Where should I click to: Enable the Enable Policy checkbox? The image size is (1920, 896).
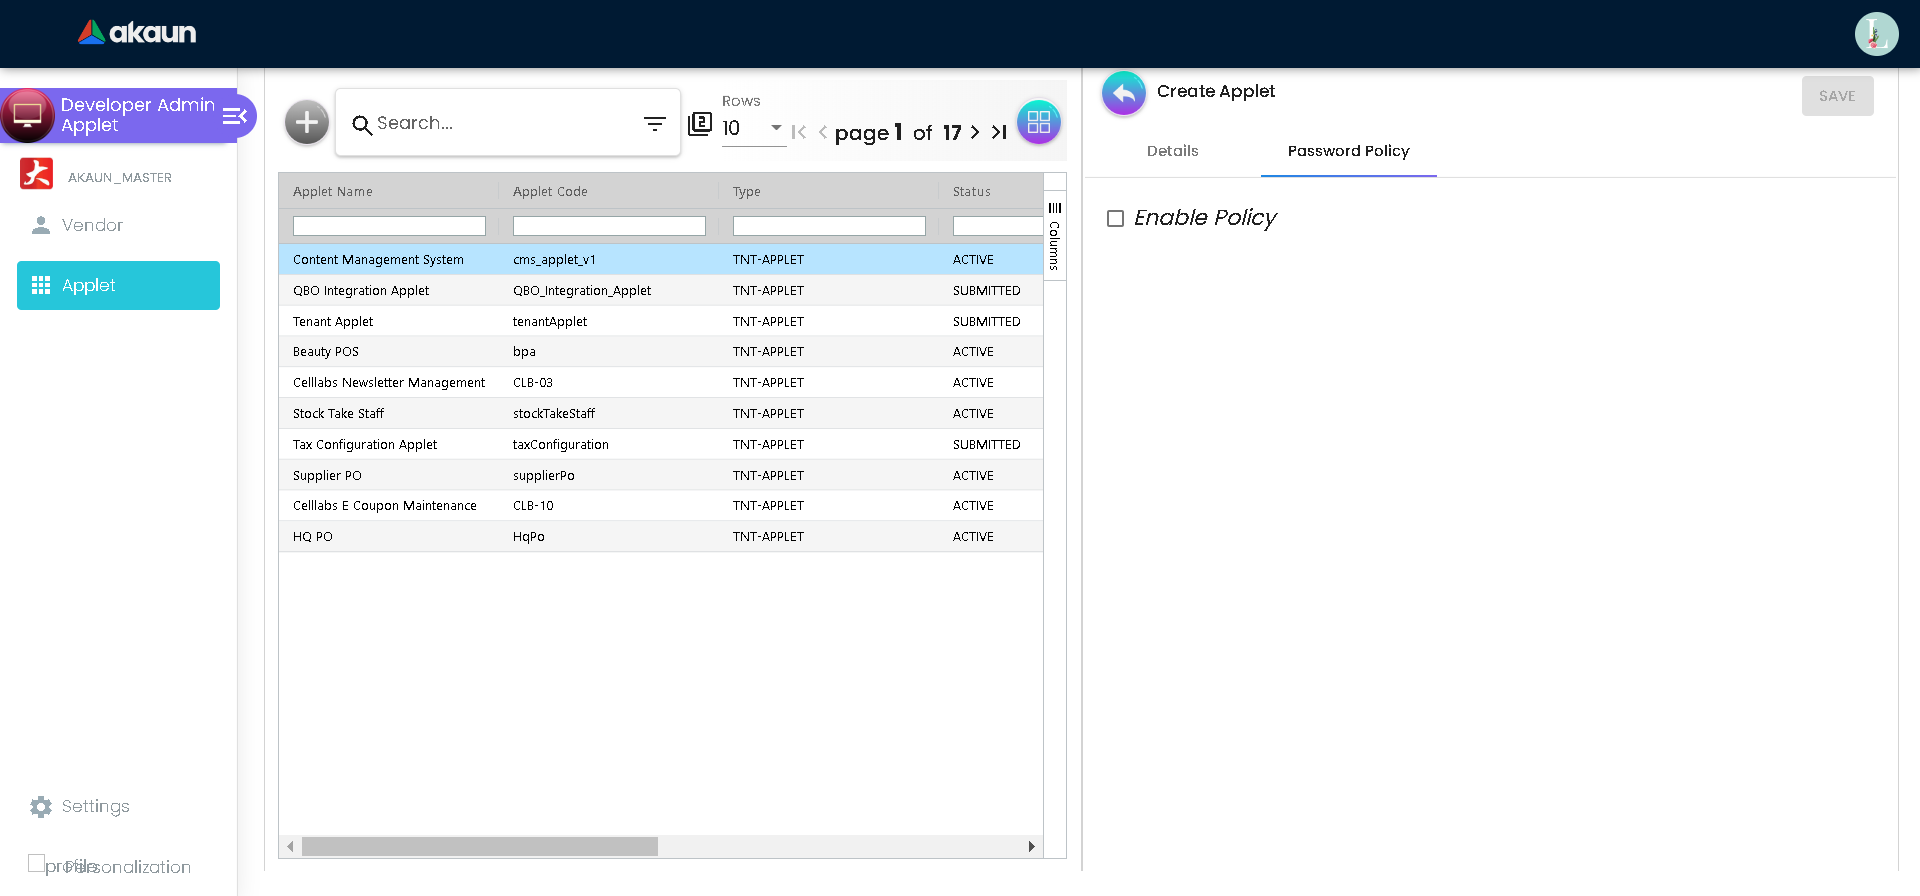pyautogui.click(x=1116, y=219)
